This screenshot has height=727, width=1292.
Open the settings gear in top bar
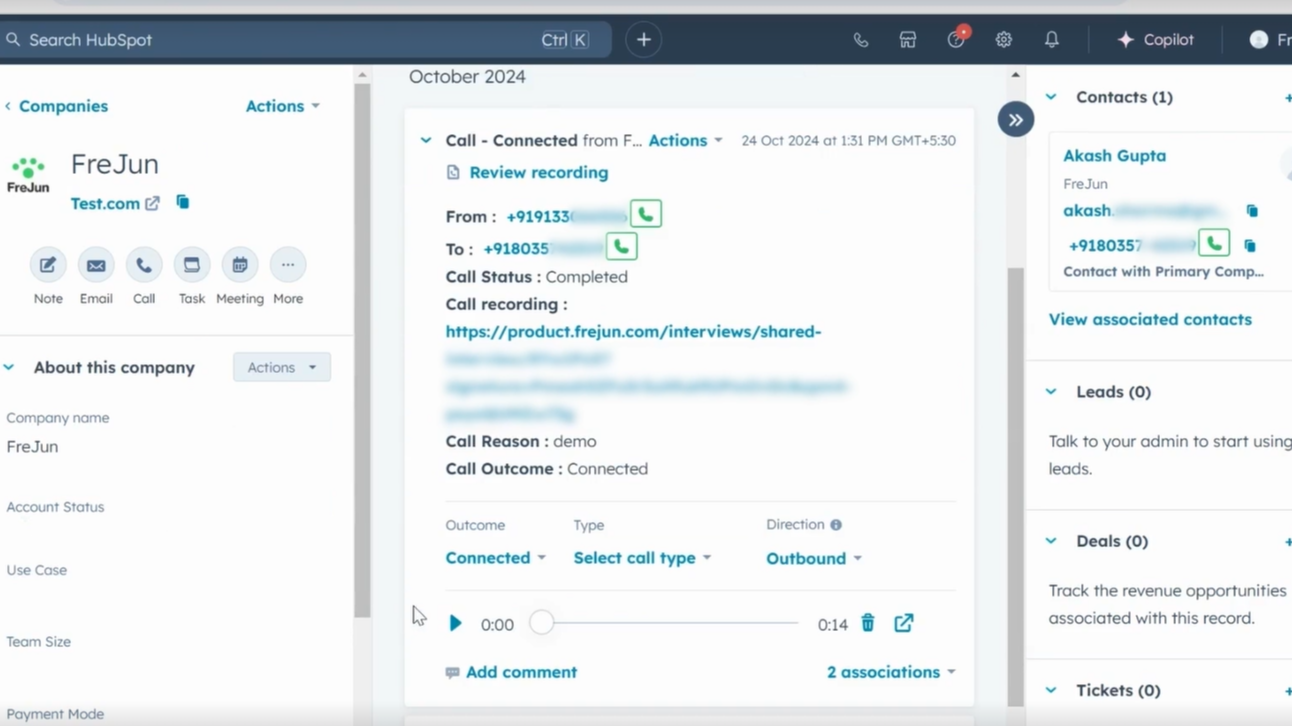point(1003,40)
